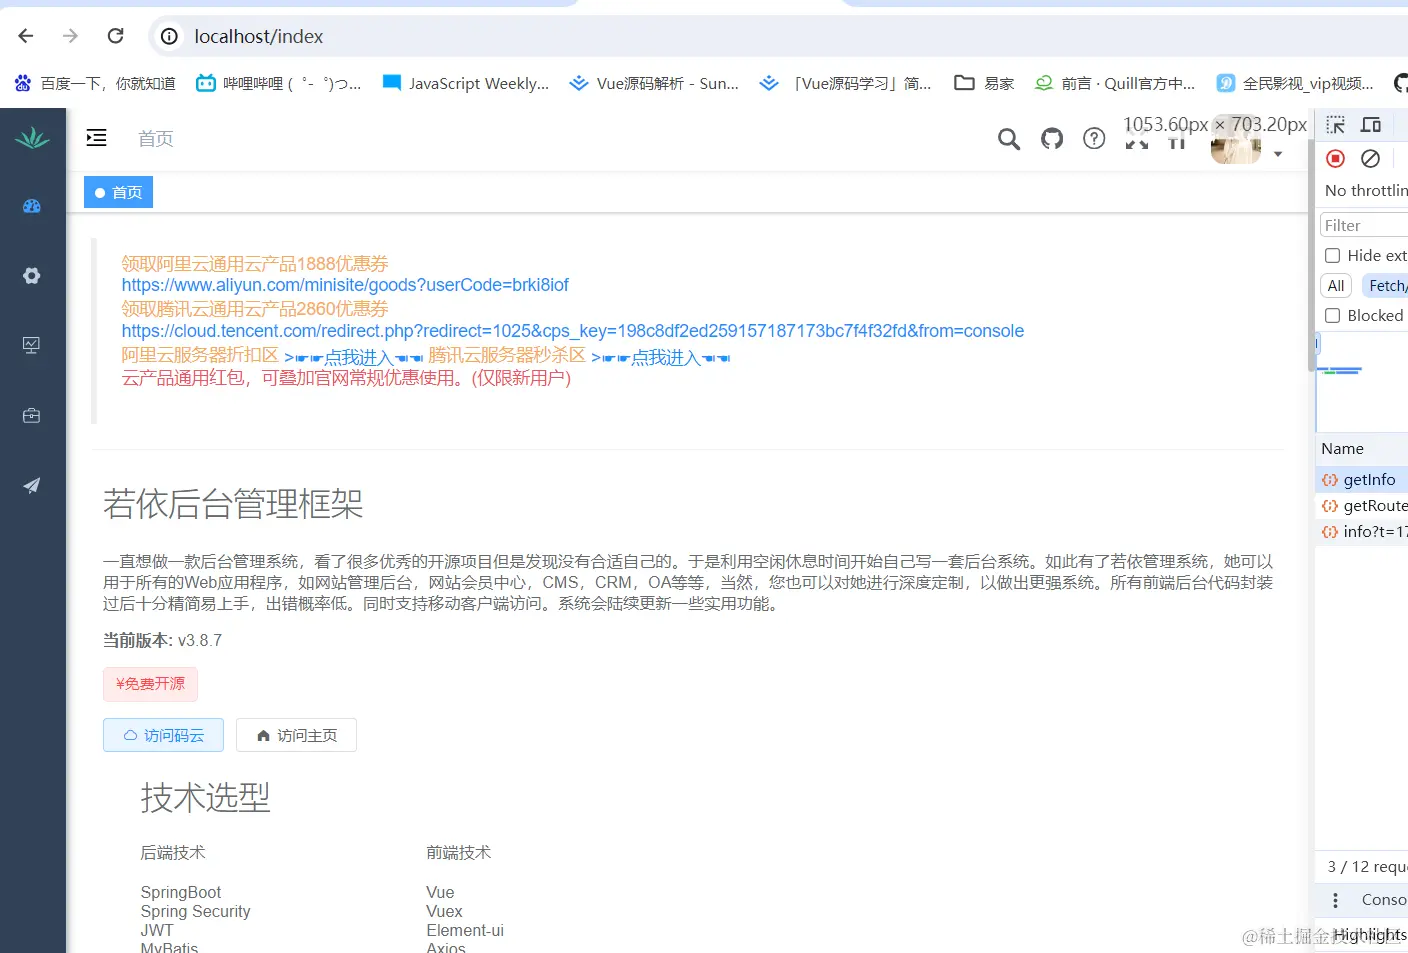The height and width of the screenshot is (953, 1408).
Task: Focus the localhost/index address bar
Action: point(780,37)
